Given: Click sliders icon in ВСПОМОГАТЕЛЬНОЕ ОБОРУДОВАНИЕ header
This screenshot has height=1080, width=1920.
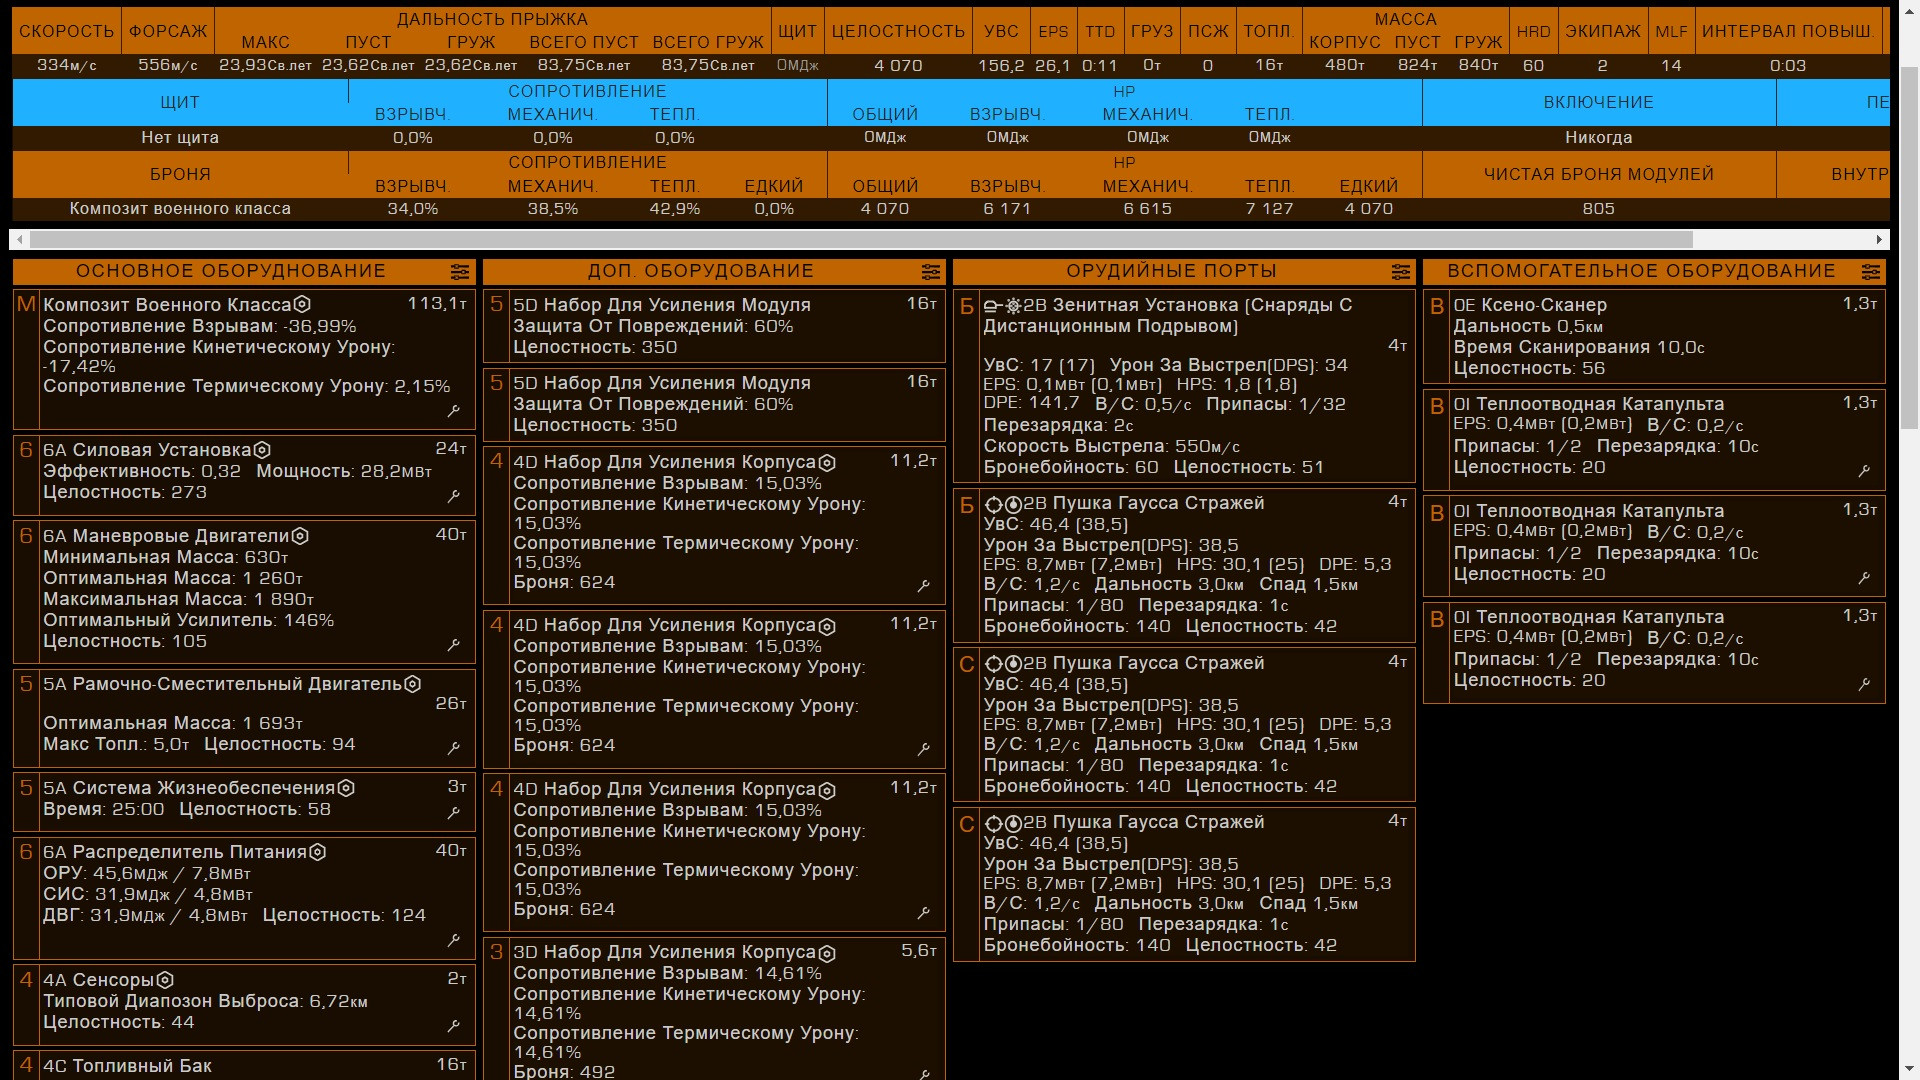Looking at the screenshot, I should [1871, 272].
